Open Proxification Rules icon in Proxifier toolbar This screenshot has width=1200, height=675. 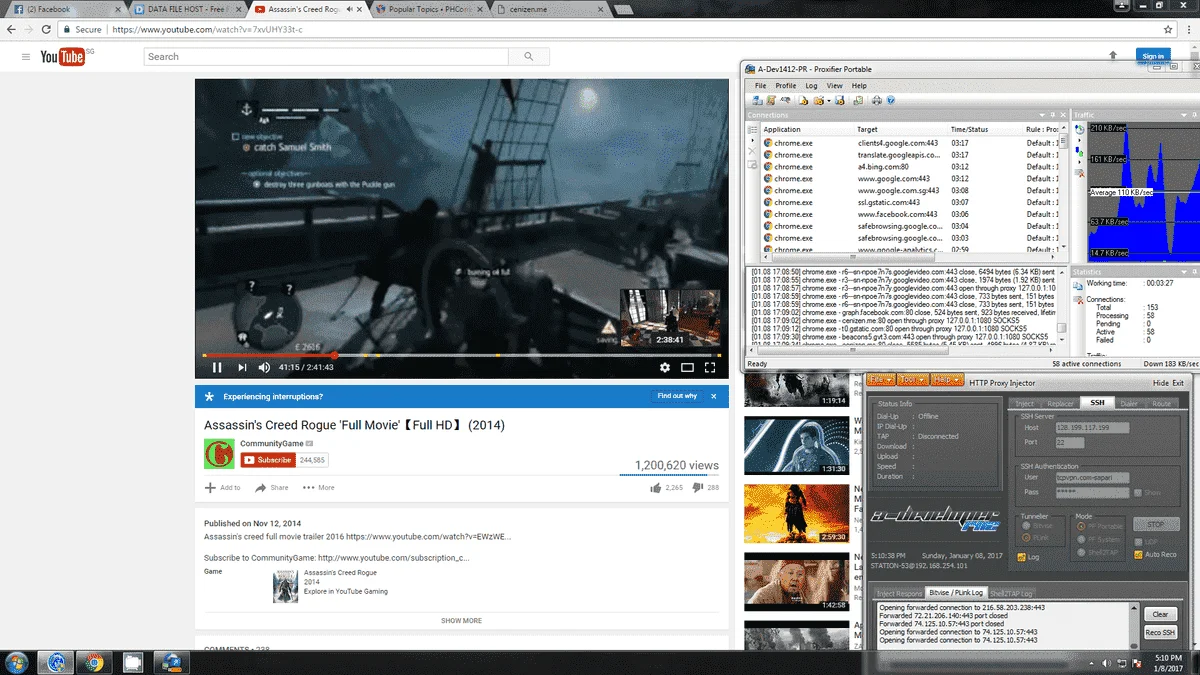(x=771, y=100)
